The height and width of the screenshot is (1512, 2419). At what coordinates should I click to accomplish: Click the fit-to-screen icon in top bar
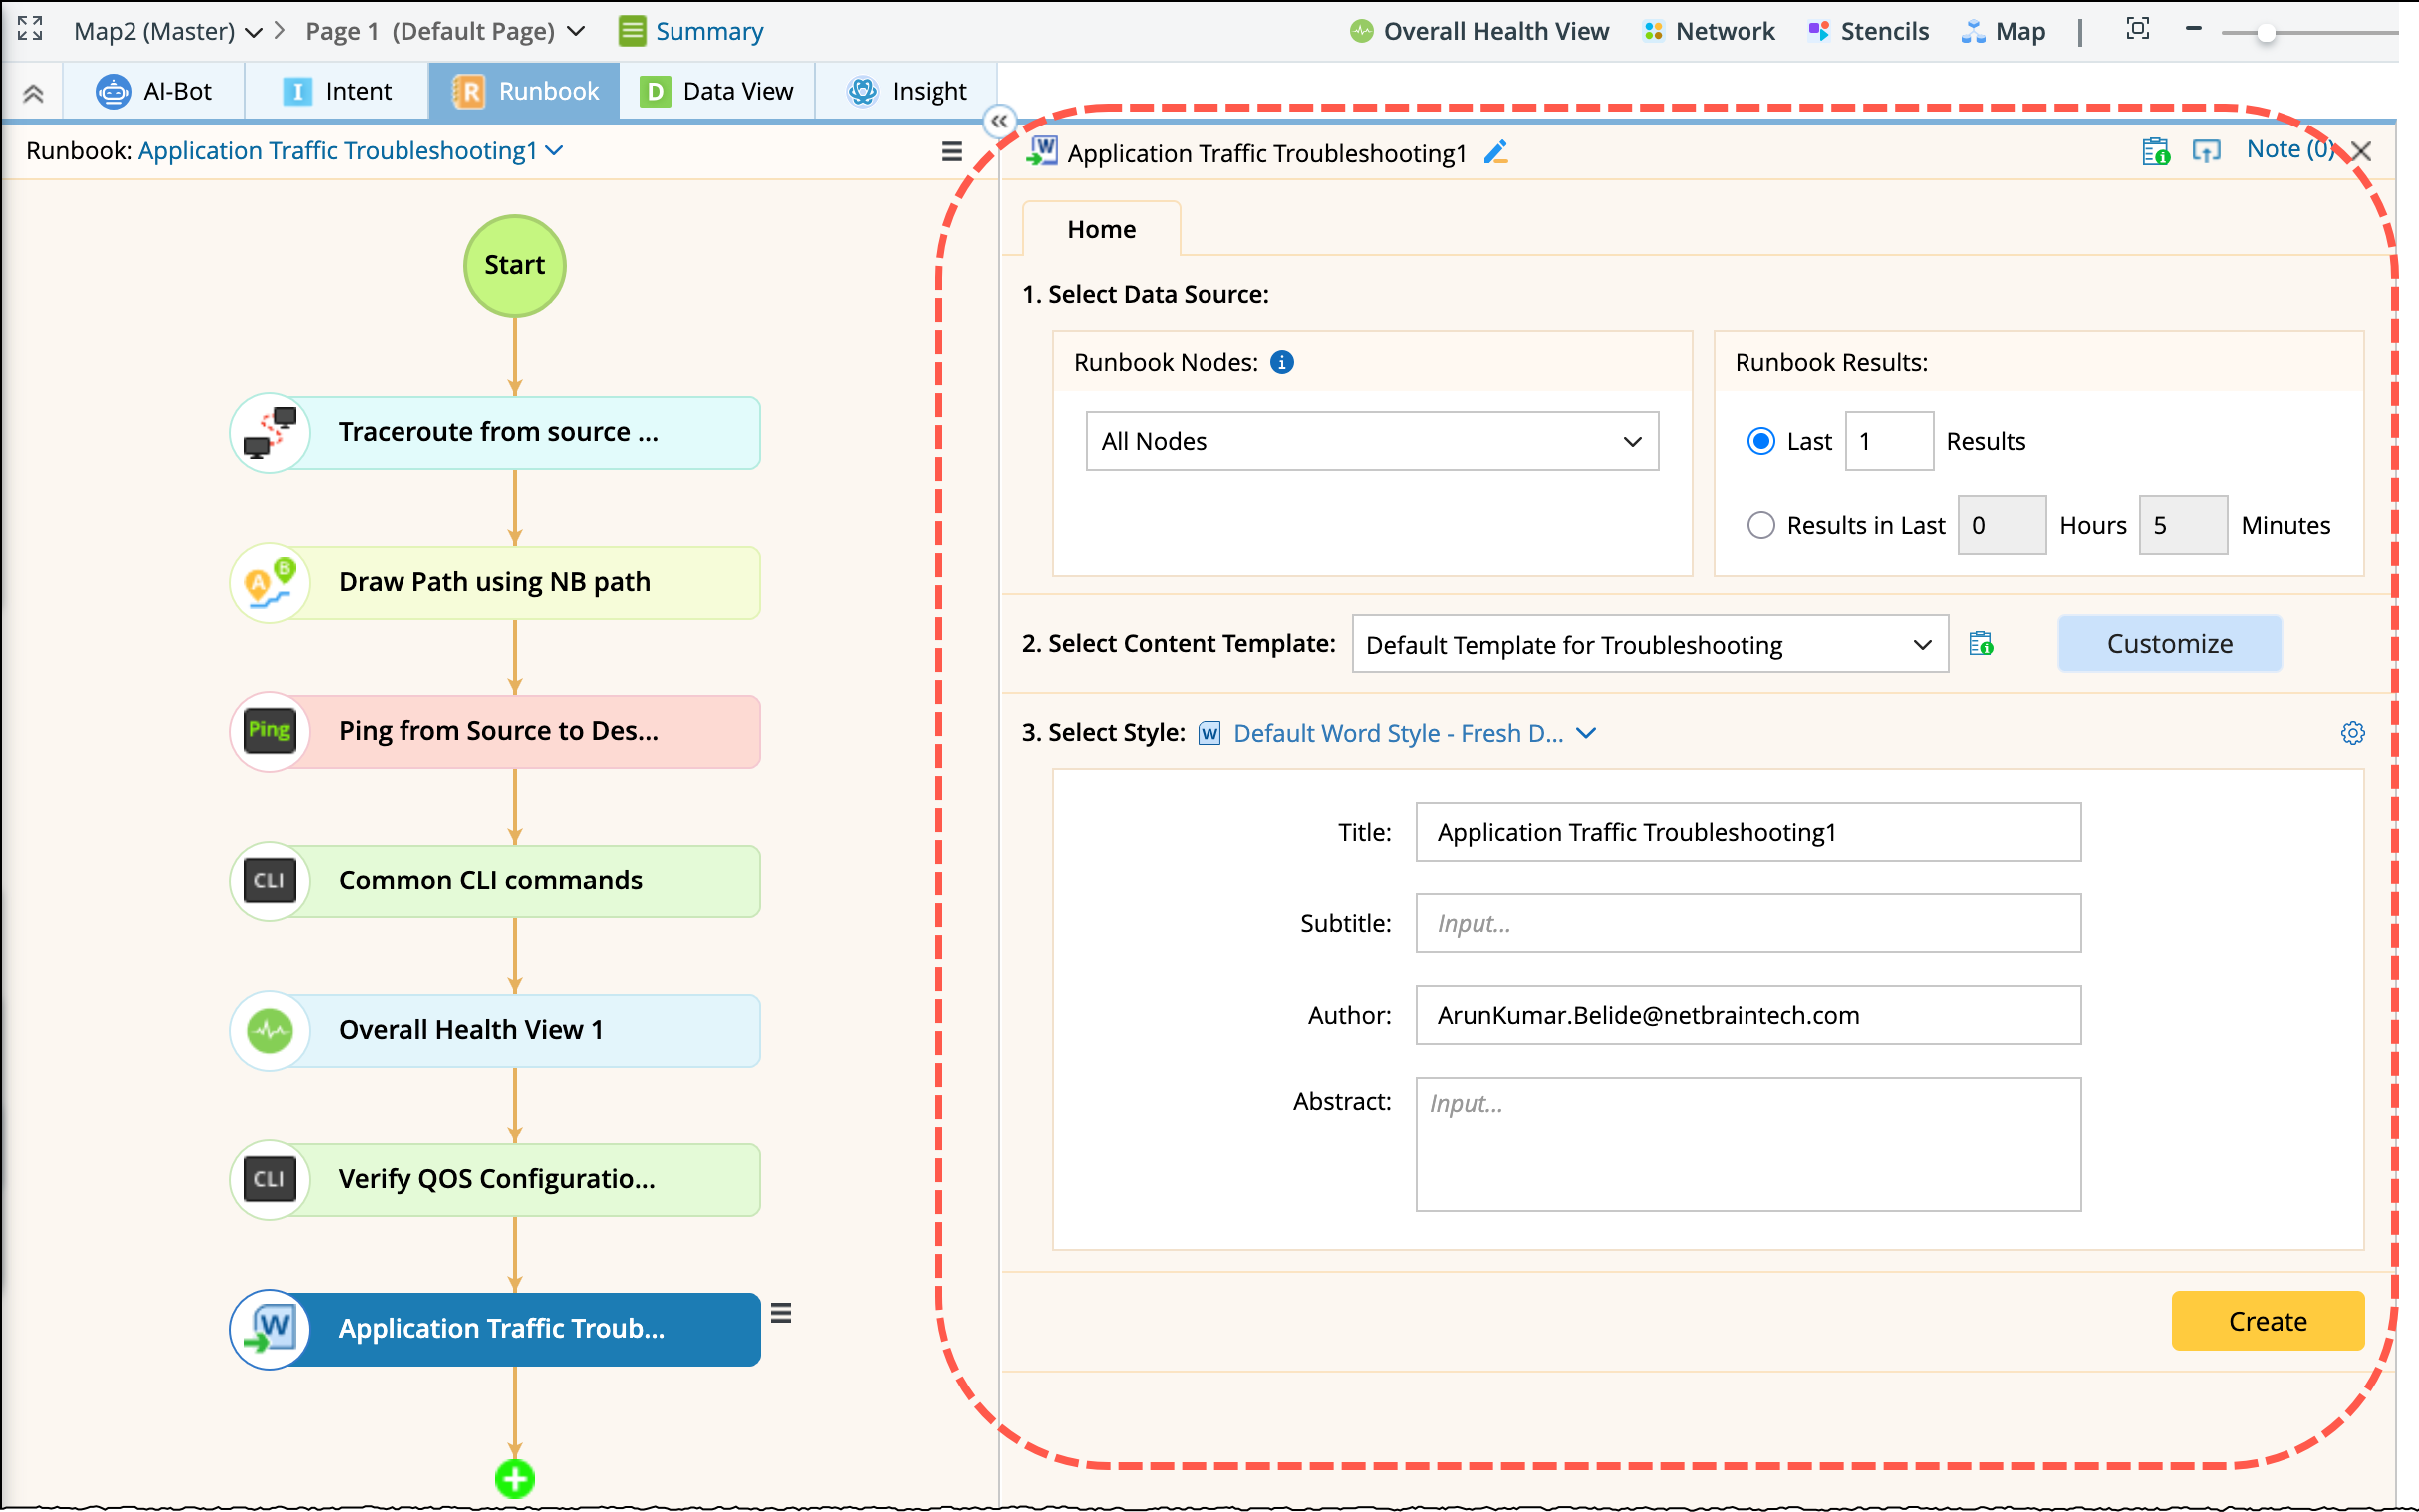[x=2137, y=30]
